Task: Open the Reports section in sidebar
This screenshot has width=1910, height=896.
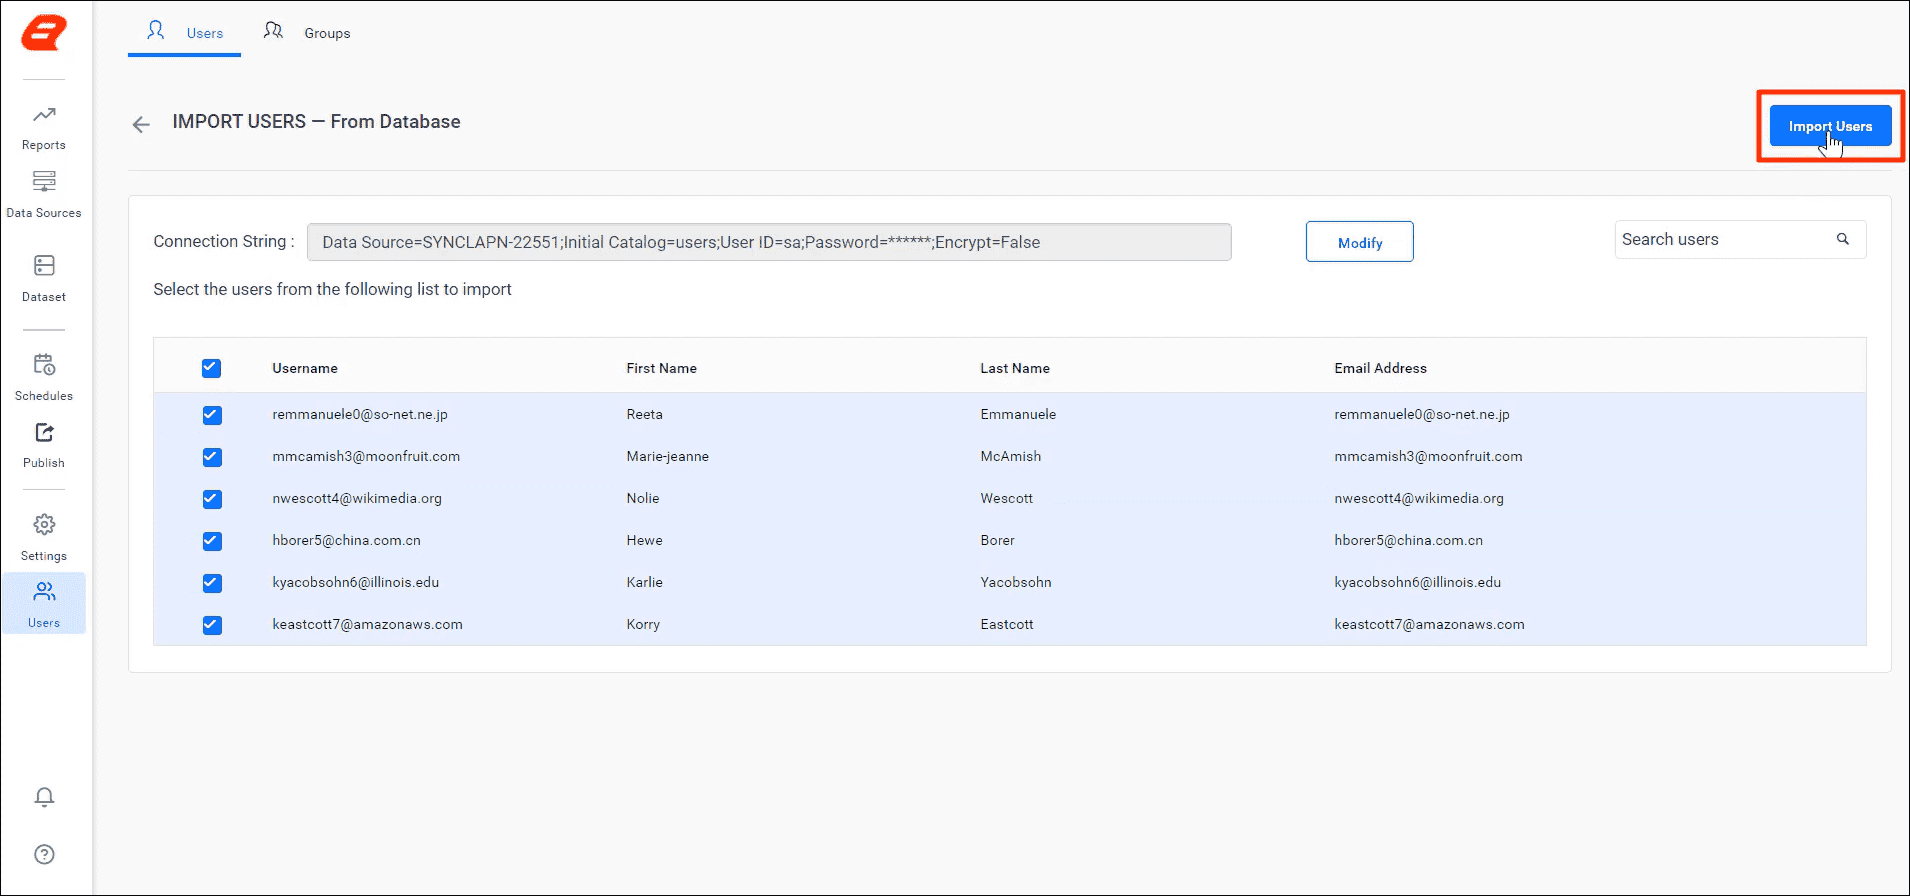Action: pos(44,127)
